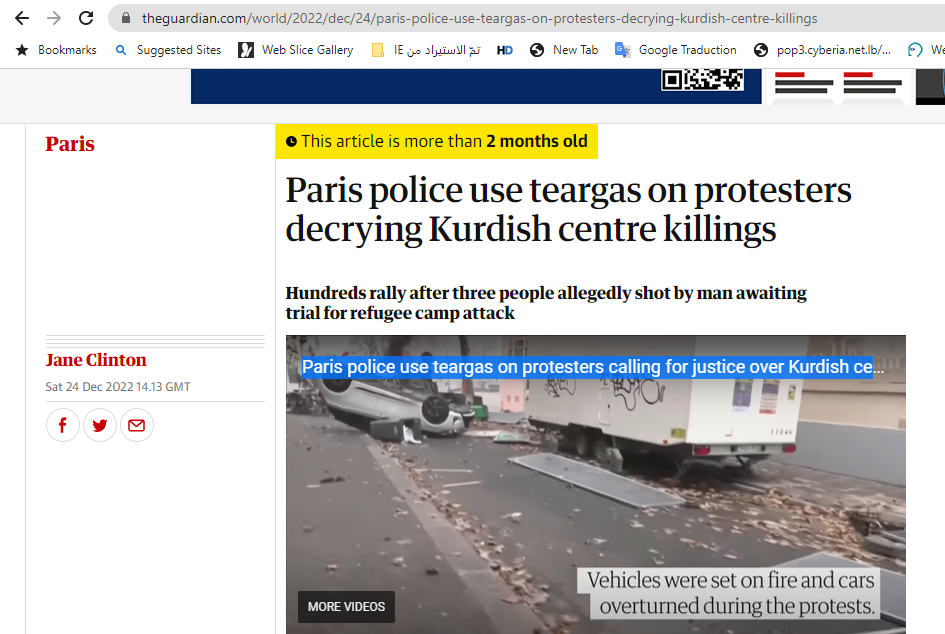
Task: Reload the page with the refresh icon
Action: [x=86, y=18]
